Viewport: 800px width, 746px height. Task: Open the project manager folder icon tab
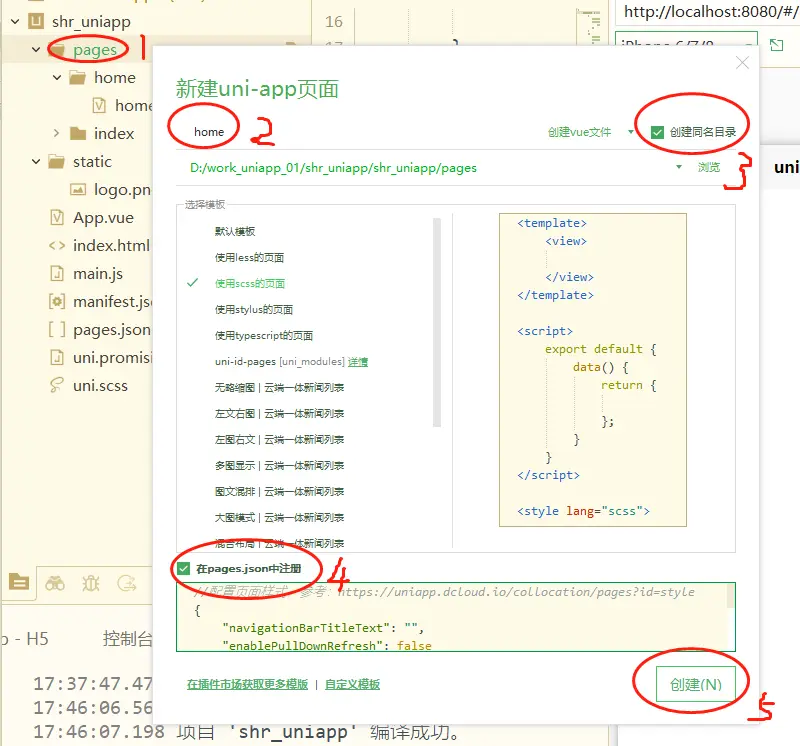pyautogui.click(x=19, y=582)
